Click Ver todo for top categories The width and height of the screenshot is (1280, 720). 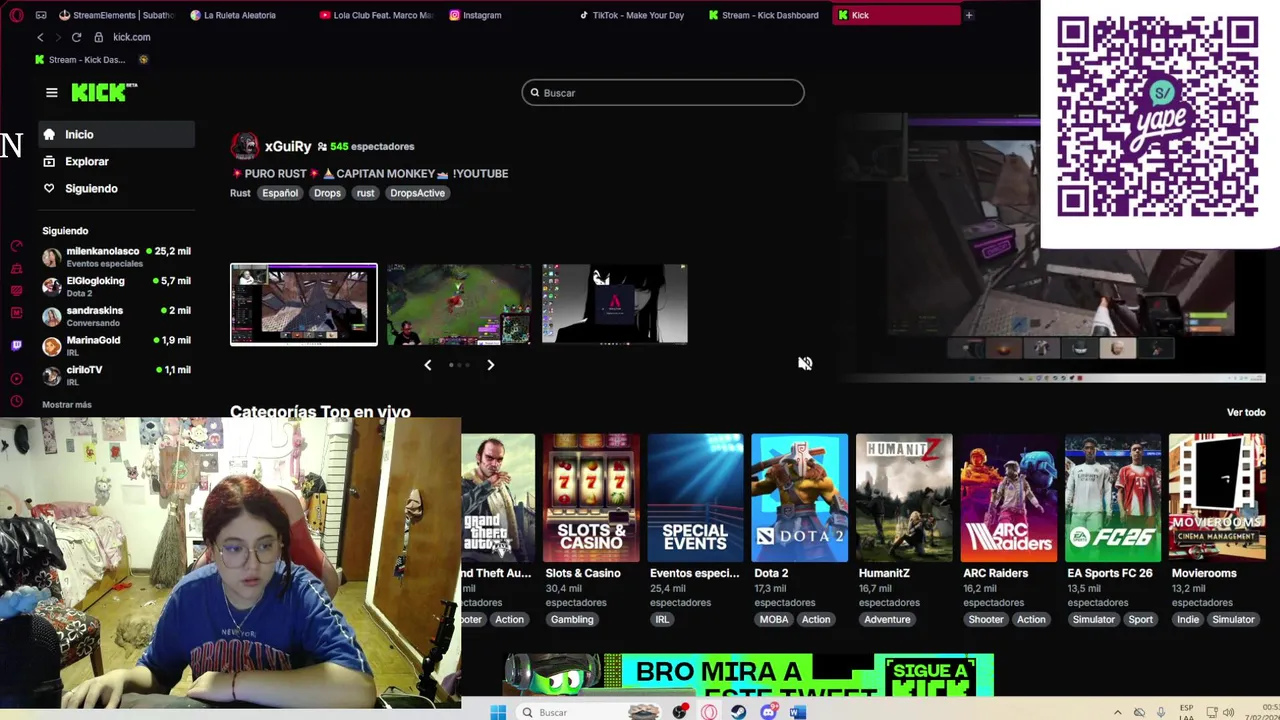point(1246,412)
